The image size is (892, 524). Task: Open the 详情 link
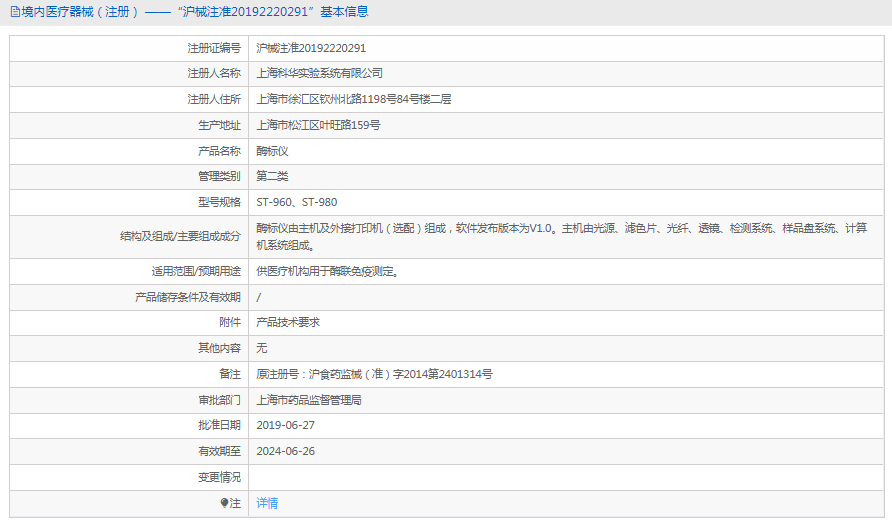tap(267, 503)
